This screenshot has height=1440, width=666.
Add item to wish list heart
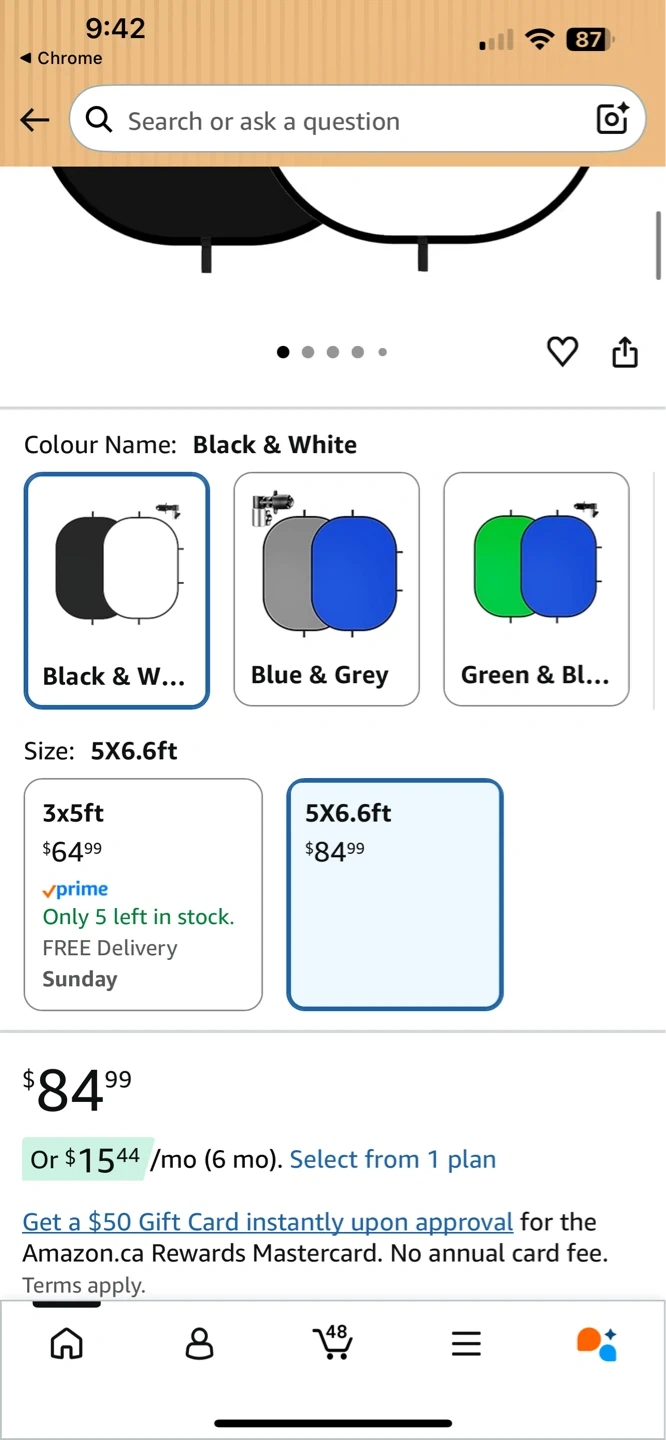[x=562, y=352]
